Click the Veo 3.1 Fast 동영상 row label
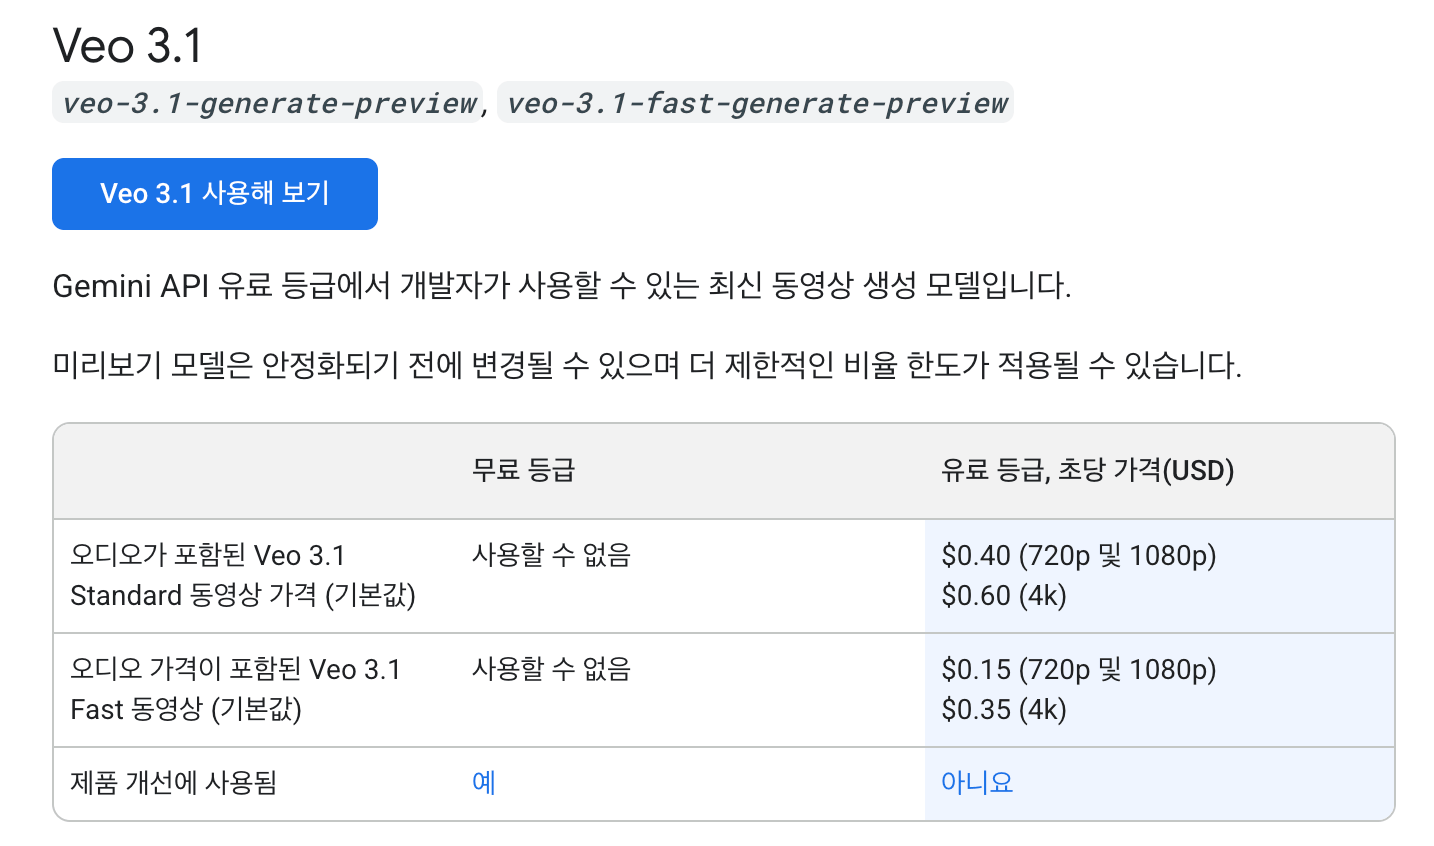The height and width of the screenshot is (846, 1434). (235, 689)
